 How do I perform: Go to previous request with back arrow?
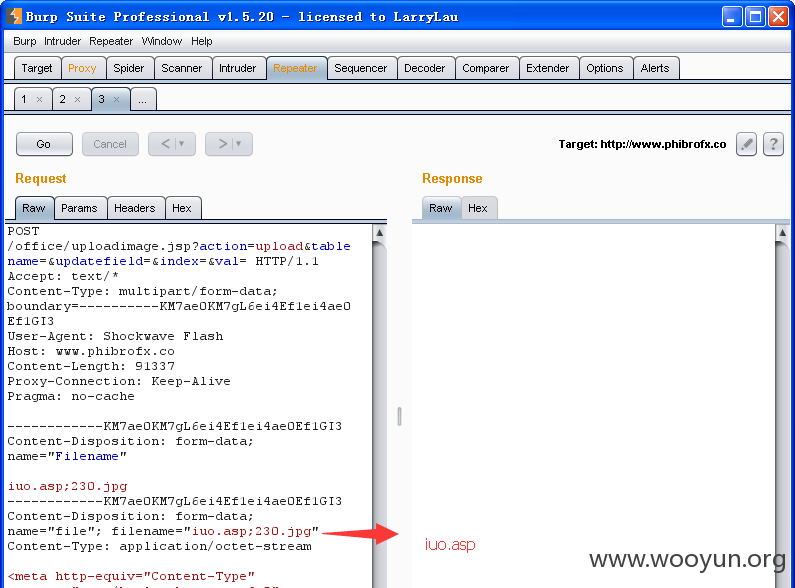pos(172,144)
